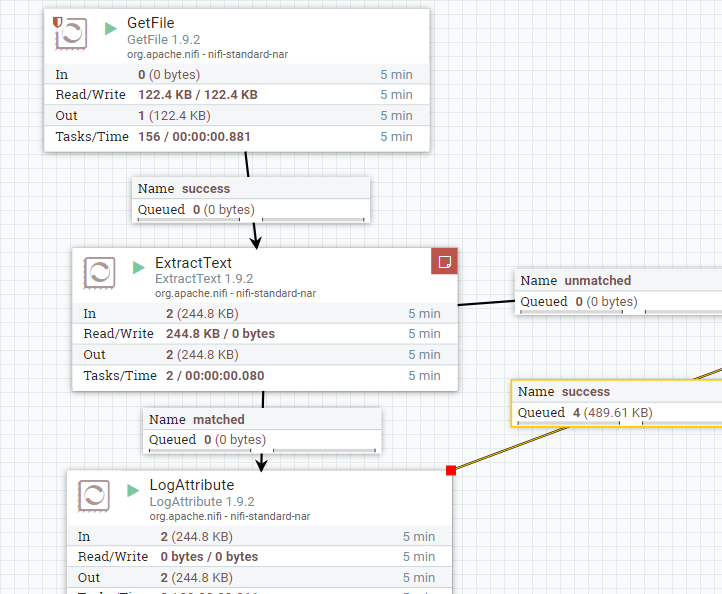
Task: Click the red connection endpoint handle on LogAttribute
Action: pos(451,470)
